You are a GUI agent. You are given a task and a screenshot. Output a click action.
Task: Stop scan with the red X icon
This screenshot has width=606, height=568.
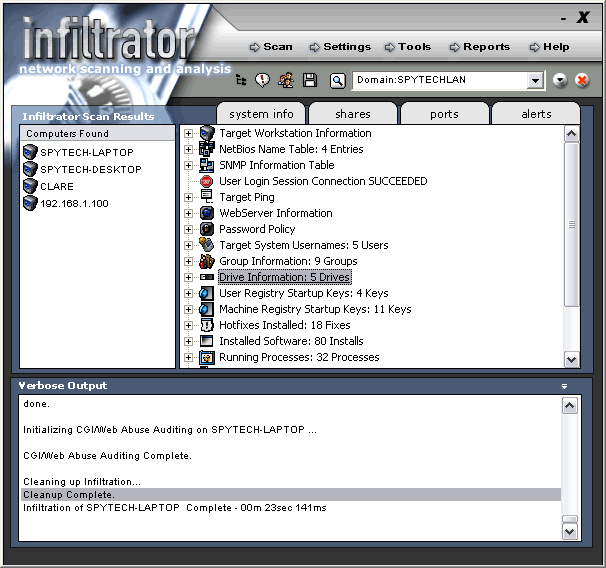pos(582,80)
